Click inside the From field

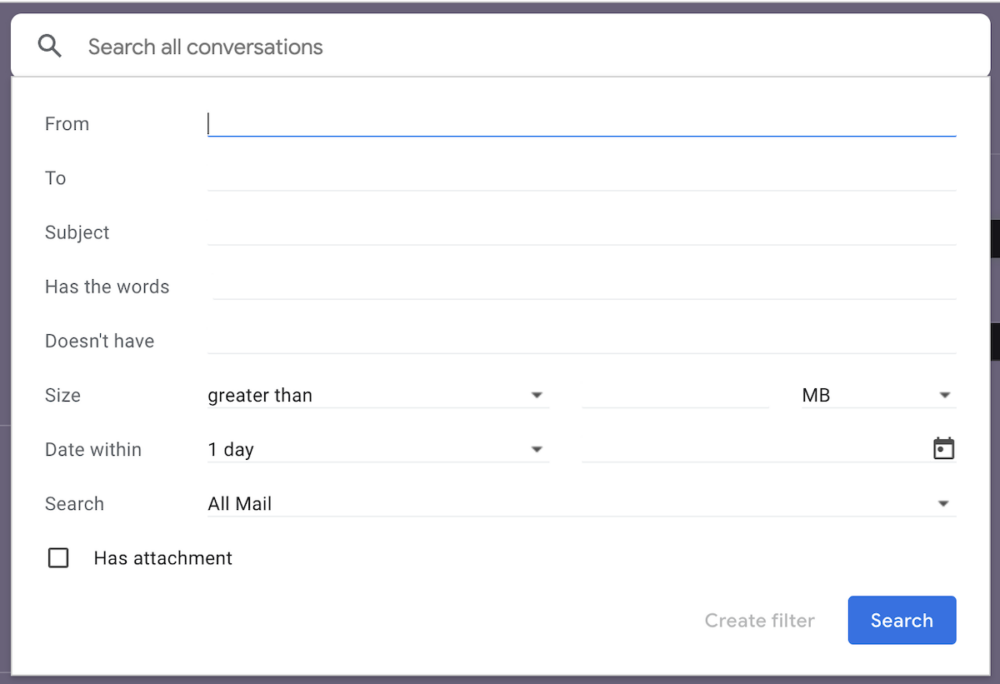point(580,122)
